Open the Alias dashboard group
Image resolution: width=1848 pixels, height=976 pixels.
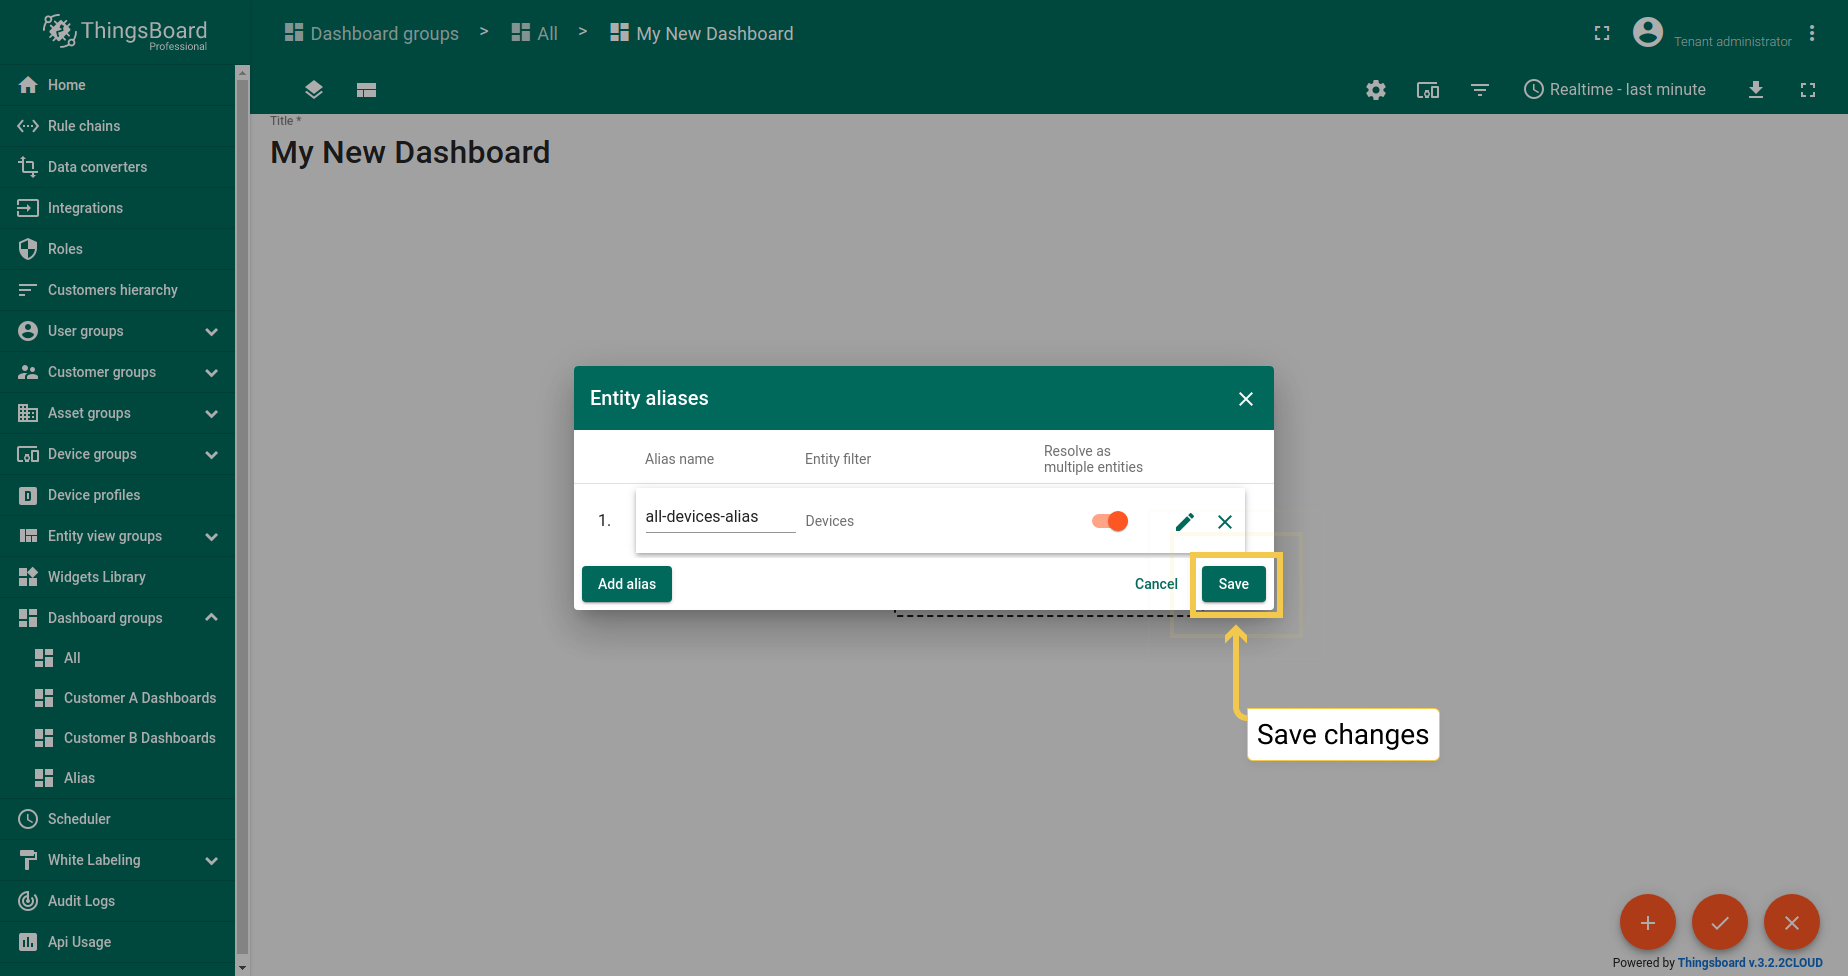tap(117, 778)
